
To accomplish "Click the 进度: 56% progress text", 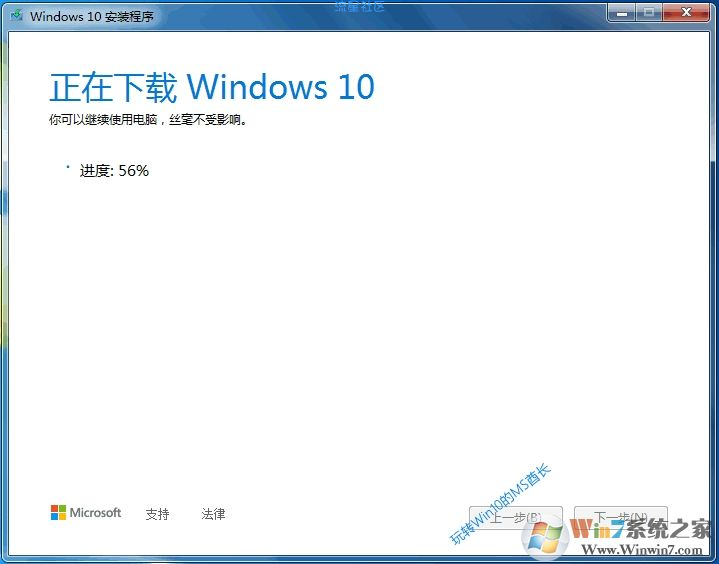I will click(114, 171).
